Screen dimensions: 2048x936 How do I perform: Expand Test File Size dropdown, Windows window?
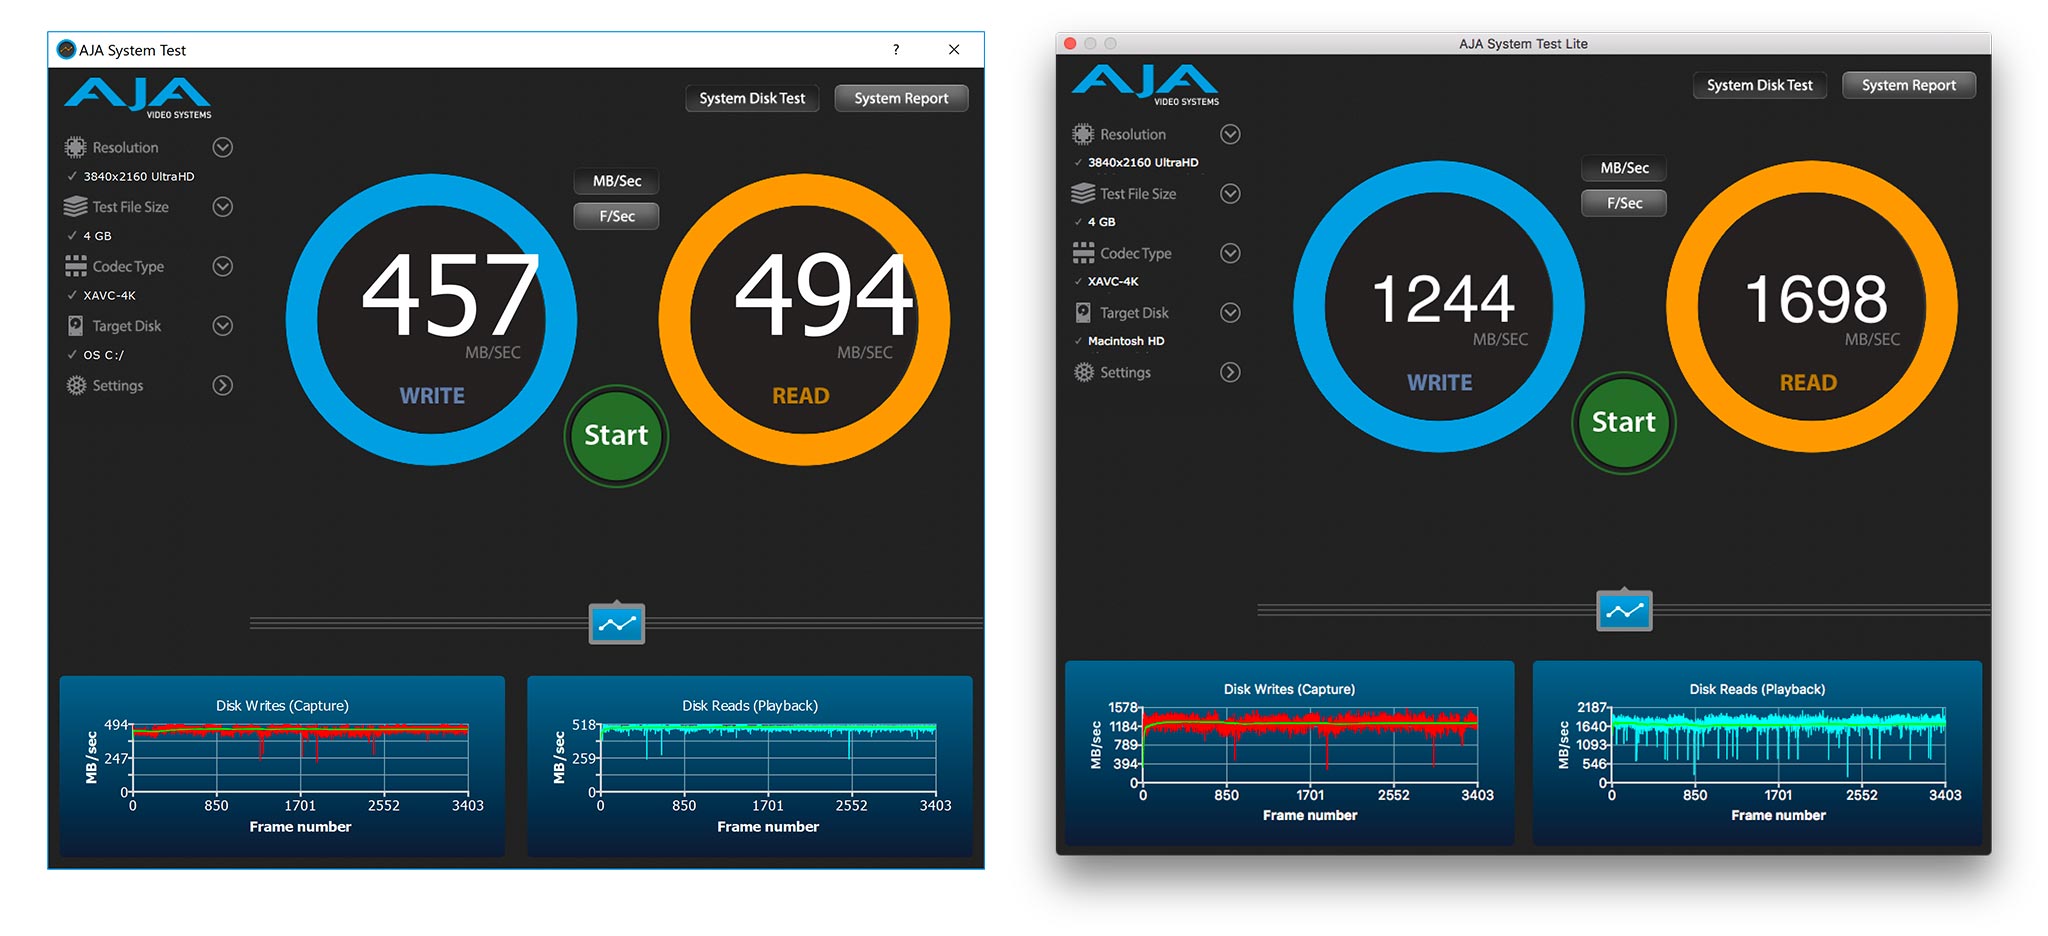tap(223, 207)
